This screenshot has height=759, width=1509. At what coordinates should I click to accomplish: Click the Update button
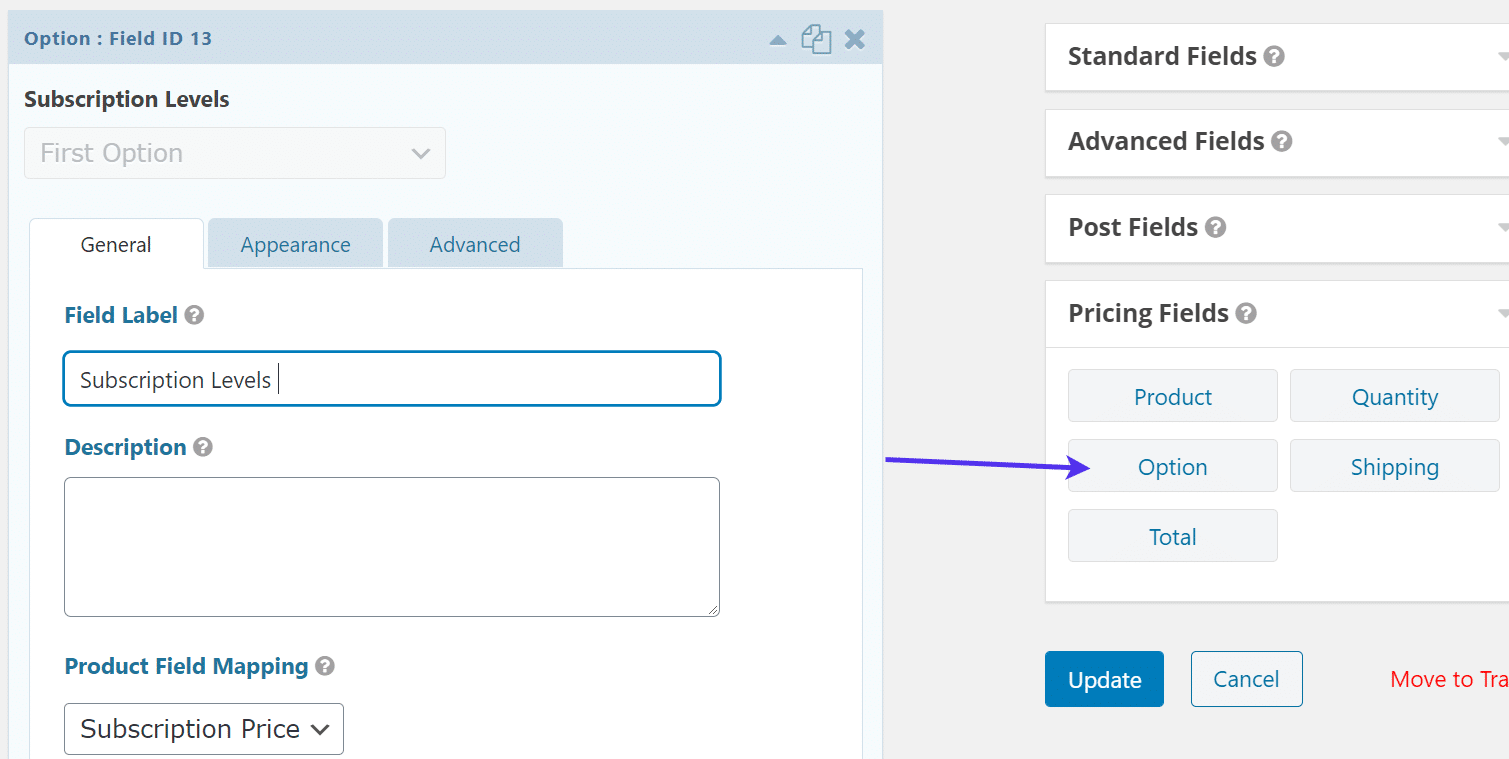[1104, 679]
